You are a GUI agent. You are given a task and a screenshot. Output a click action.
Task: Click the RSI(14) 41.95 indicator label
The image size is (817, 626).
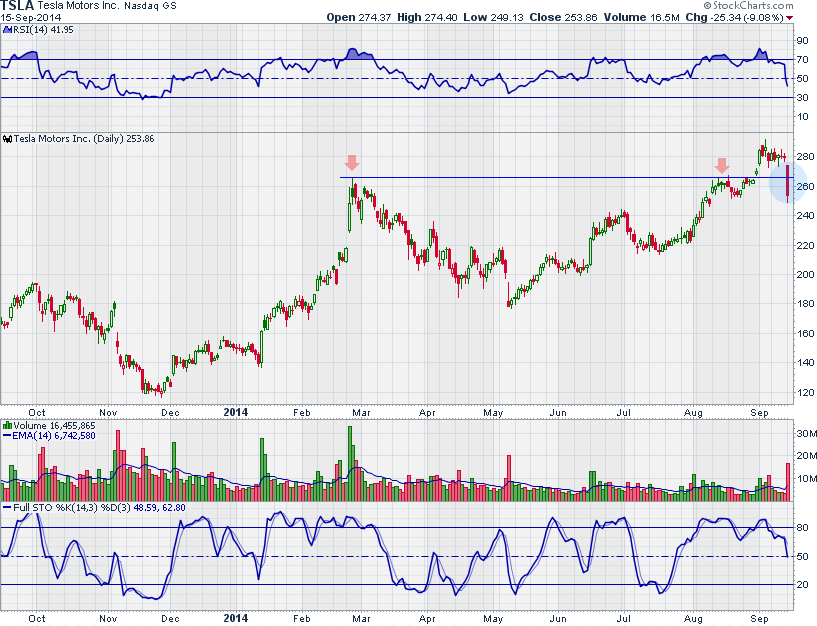click(43, 30)
